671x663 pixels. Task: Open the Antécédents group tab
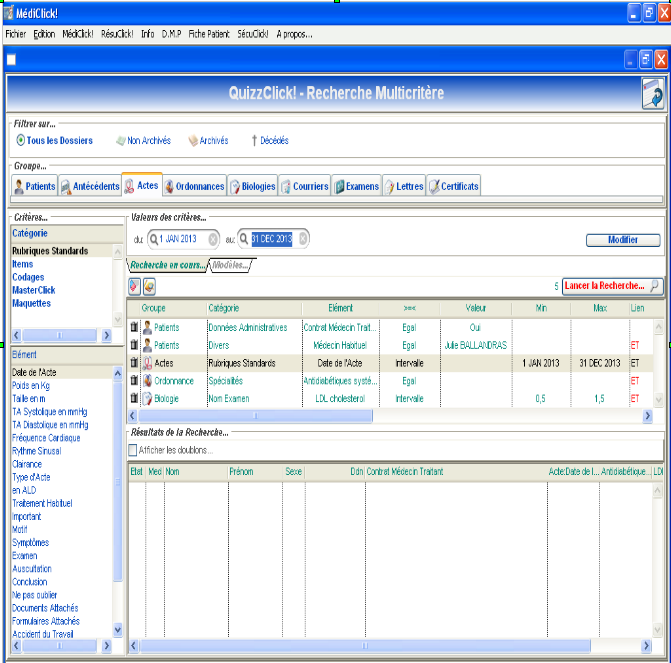(x=90, y=186)
